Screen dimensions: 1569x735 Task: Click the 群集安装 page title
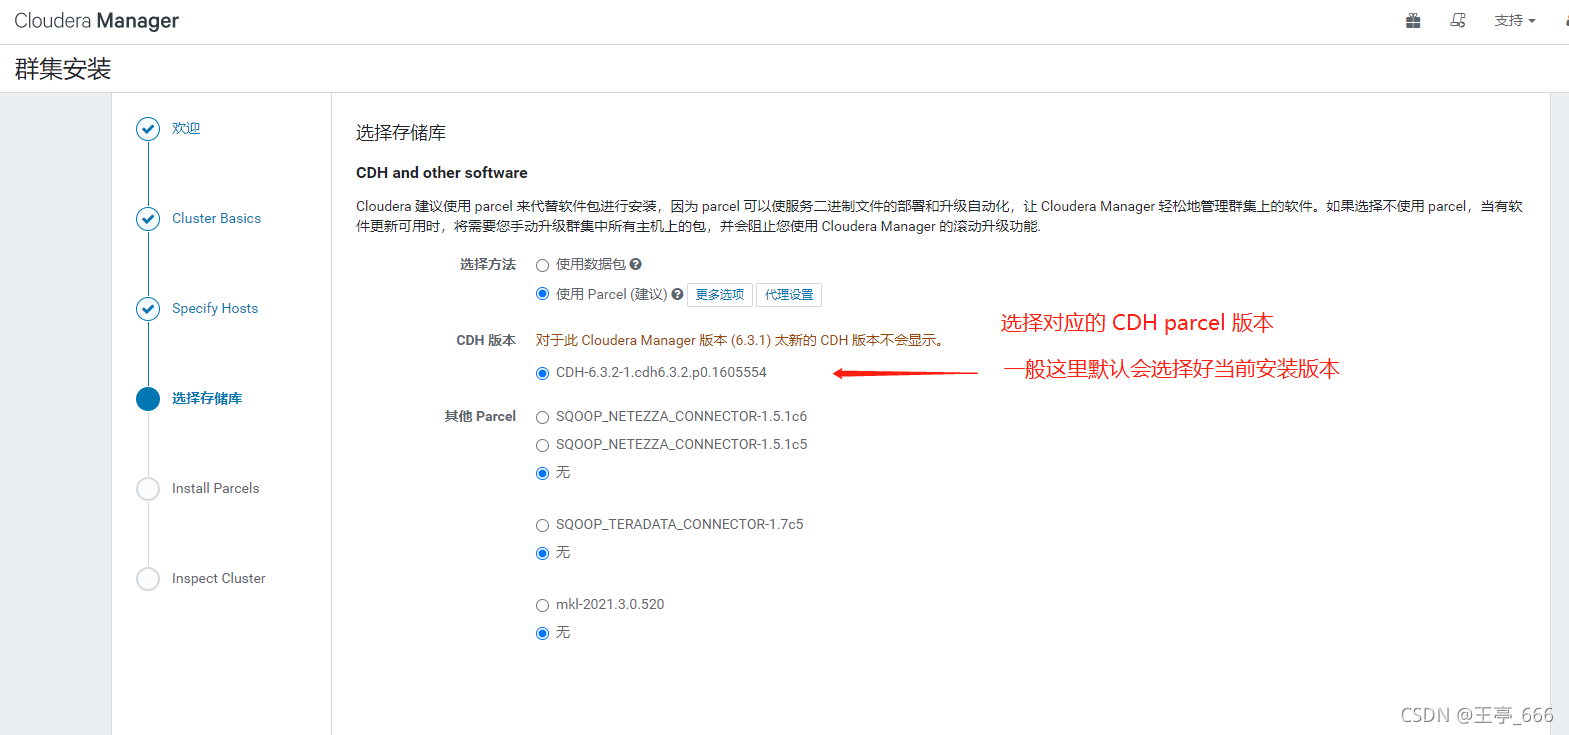coord(63,69)
